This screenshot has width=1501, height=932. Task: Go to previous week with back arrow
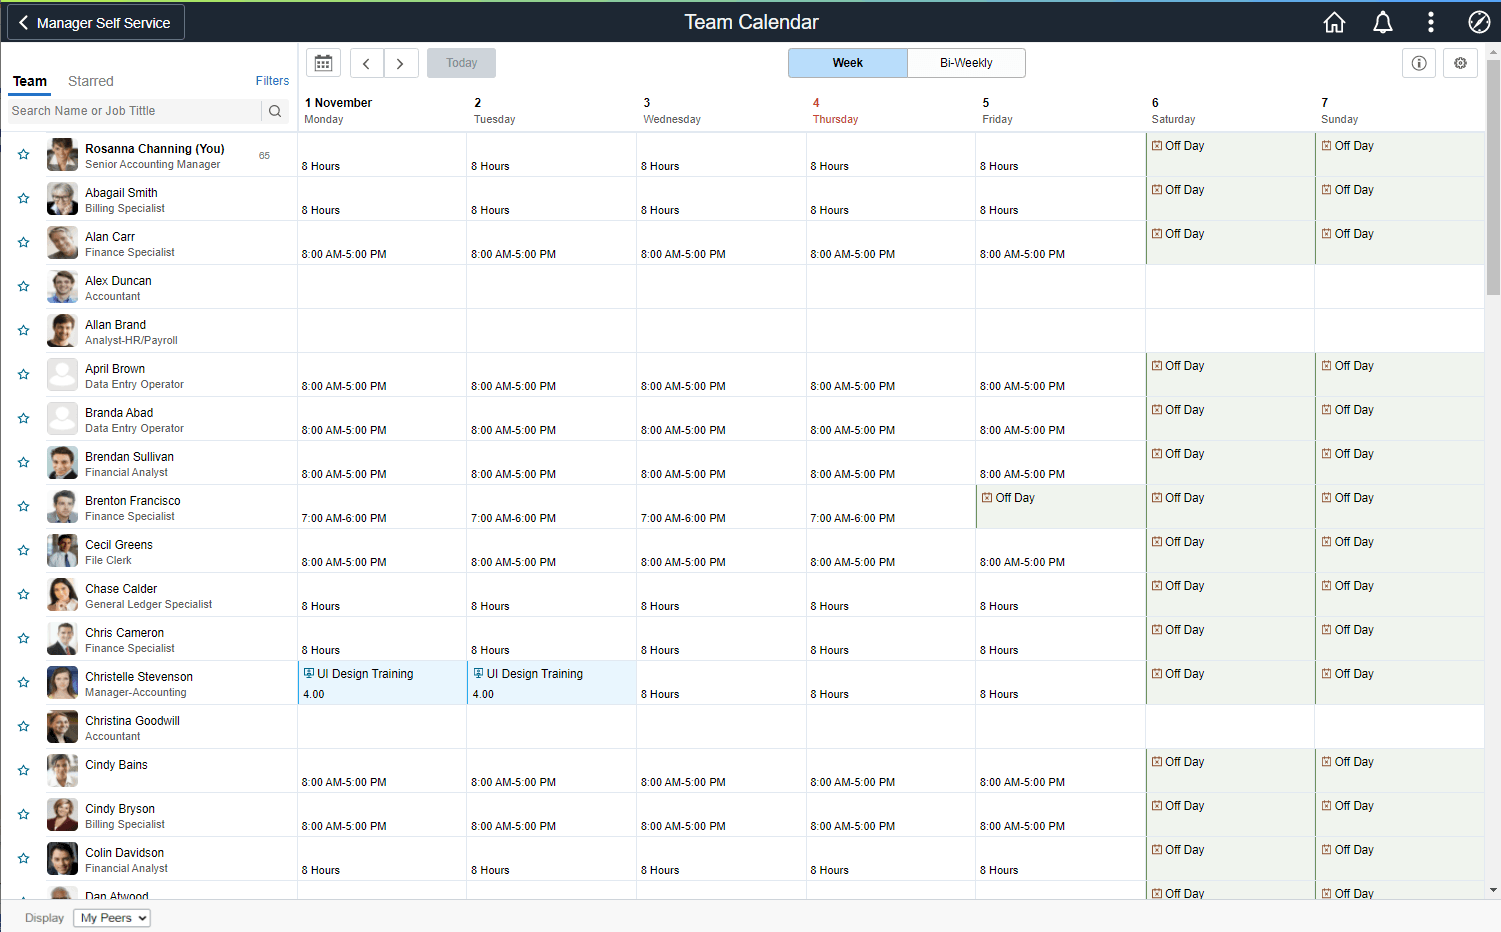click(366, 62)
